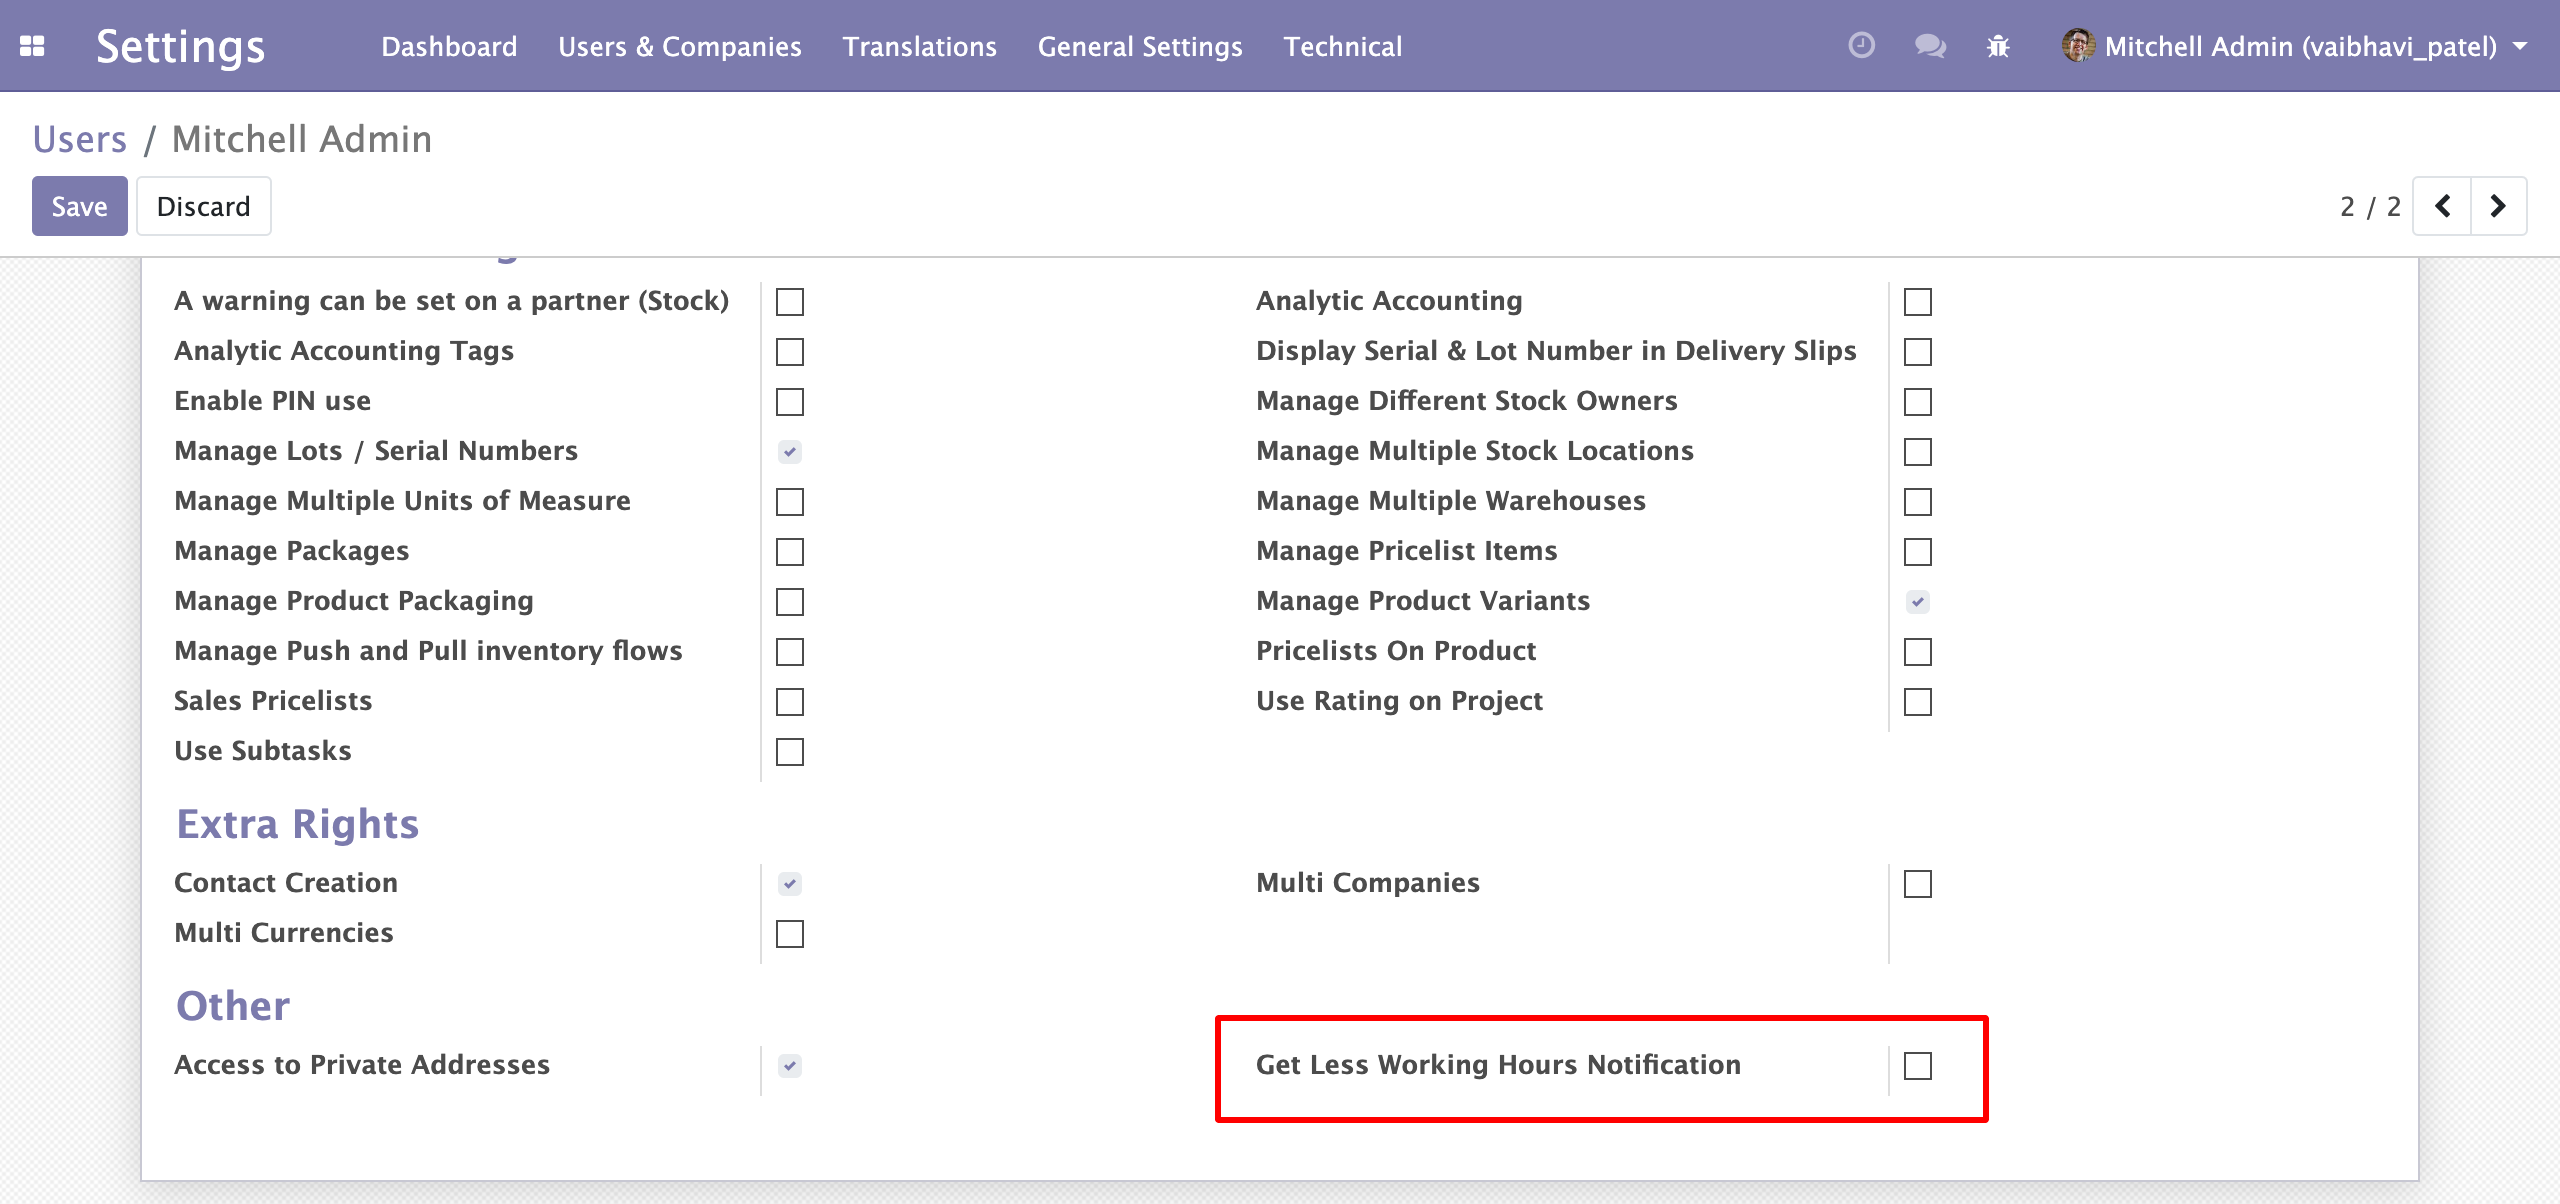
Task: Click Mitchell Admin's avatar picture
Action: pyautogui.click(x=2078, y=46)
